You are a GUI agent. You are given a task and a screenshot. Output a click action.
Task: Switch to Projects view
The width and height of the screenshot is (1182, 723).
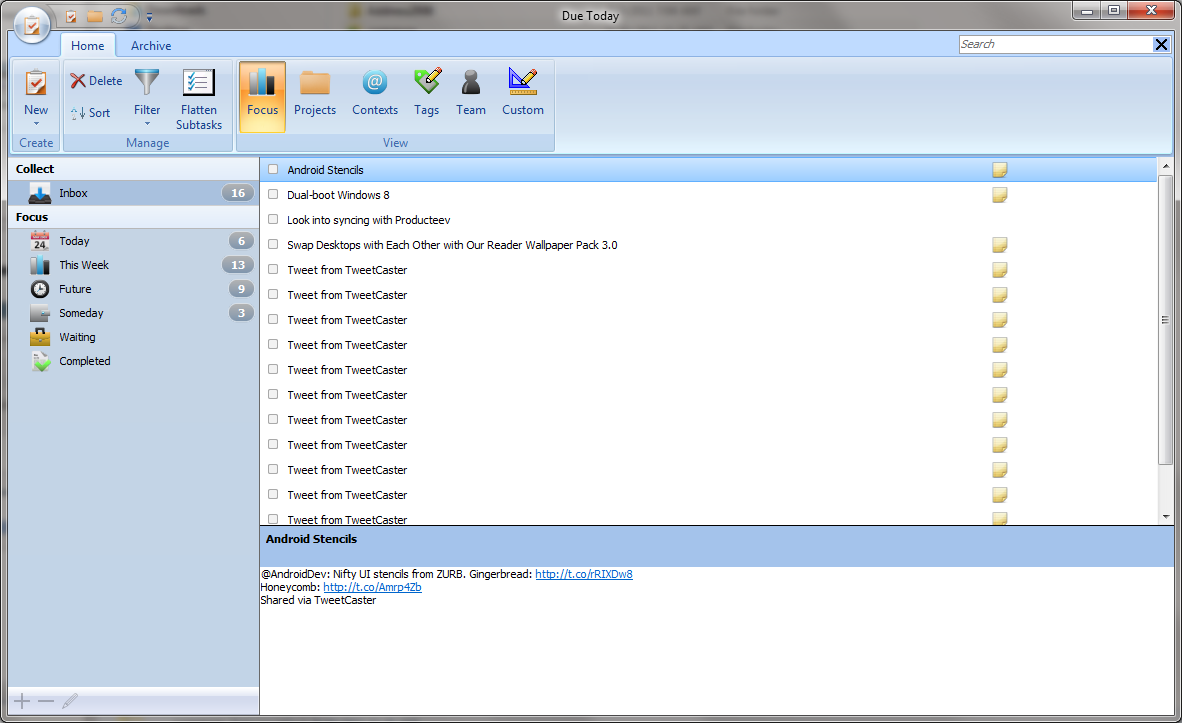point(315,95)
